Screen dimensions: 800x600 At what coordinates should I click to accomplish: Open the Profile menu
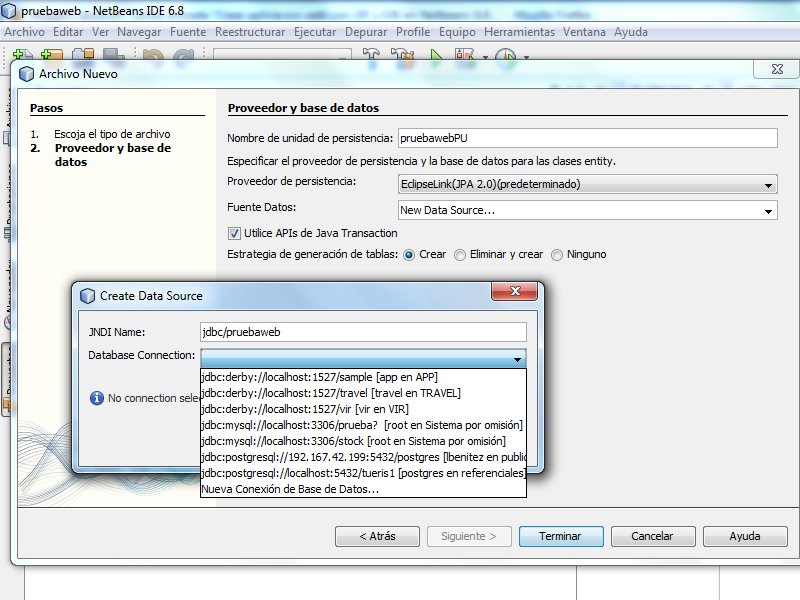tap(413, 32)
